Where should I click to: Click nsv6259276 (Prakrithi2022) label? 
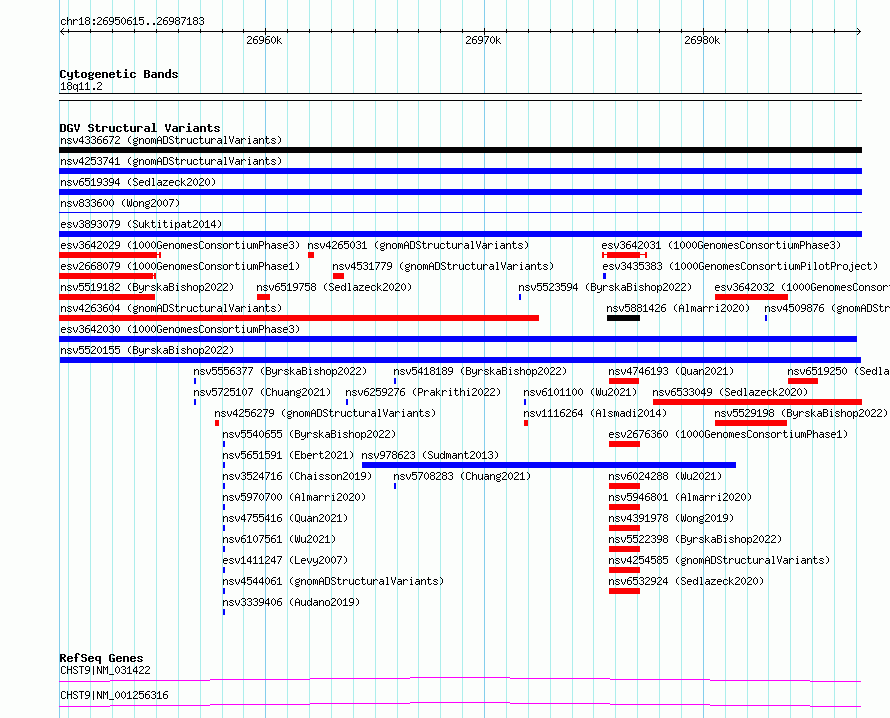[423, 392]
